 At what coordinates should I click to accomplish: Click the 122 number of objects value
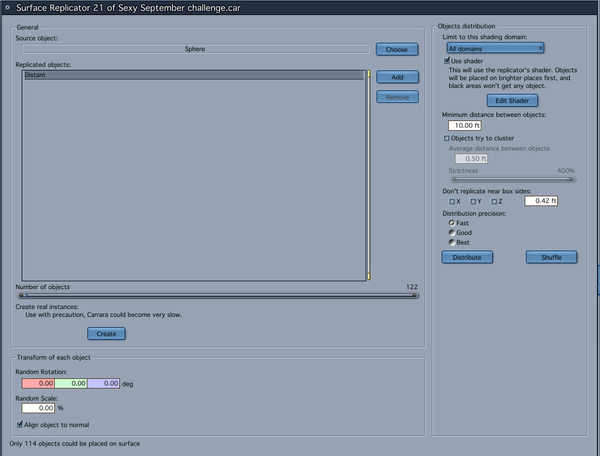coord(412,287)
